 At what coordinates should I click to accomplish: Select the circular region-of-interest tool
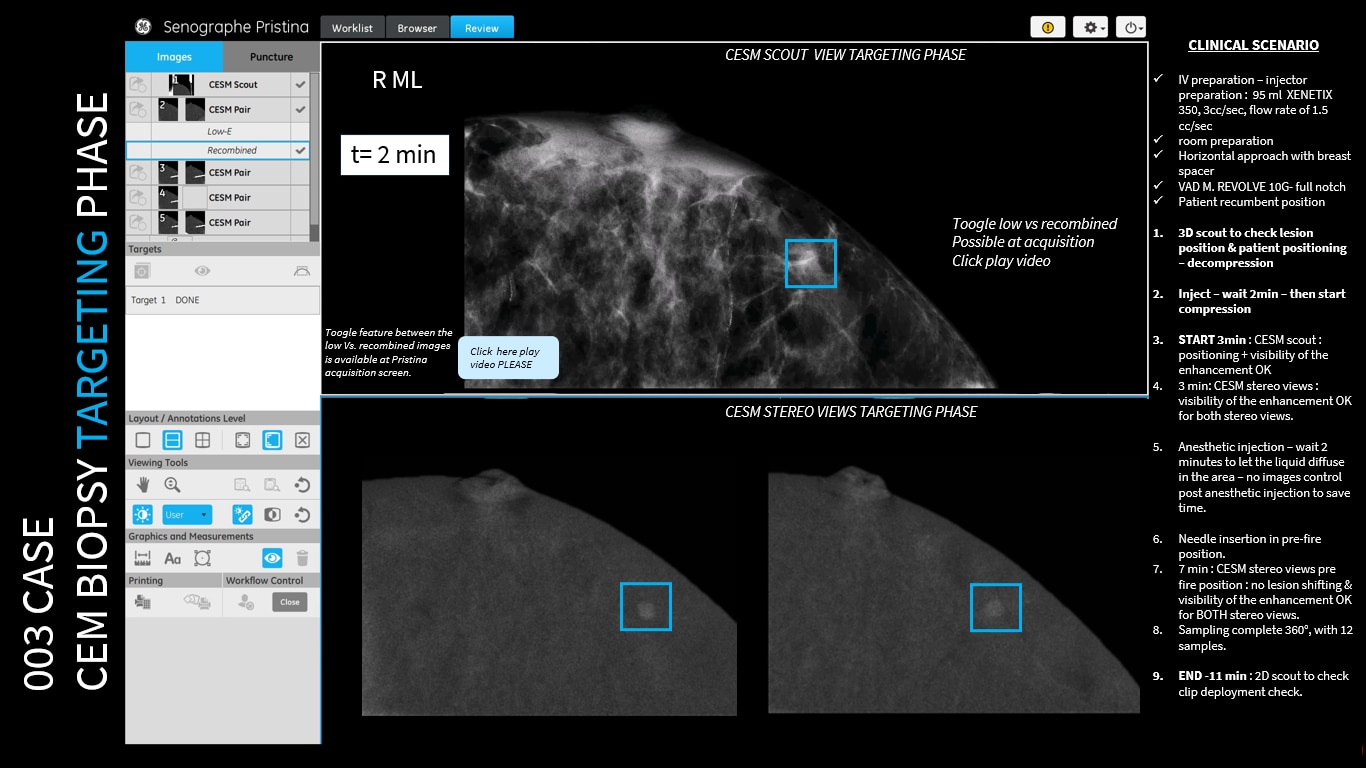[x=203, y=559]
